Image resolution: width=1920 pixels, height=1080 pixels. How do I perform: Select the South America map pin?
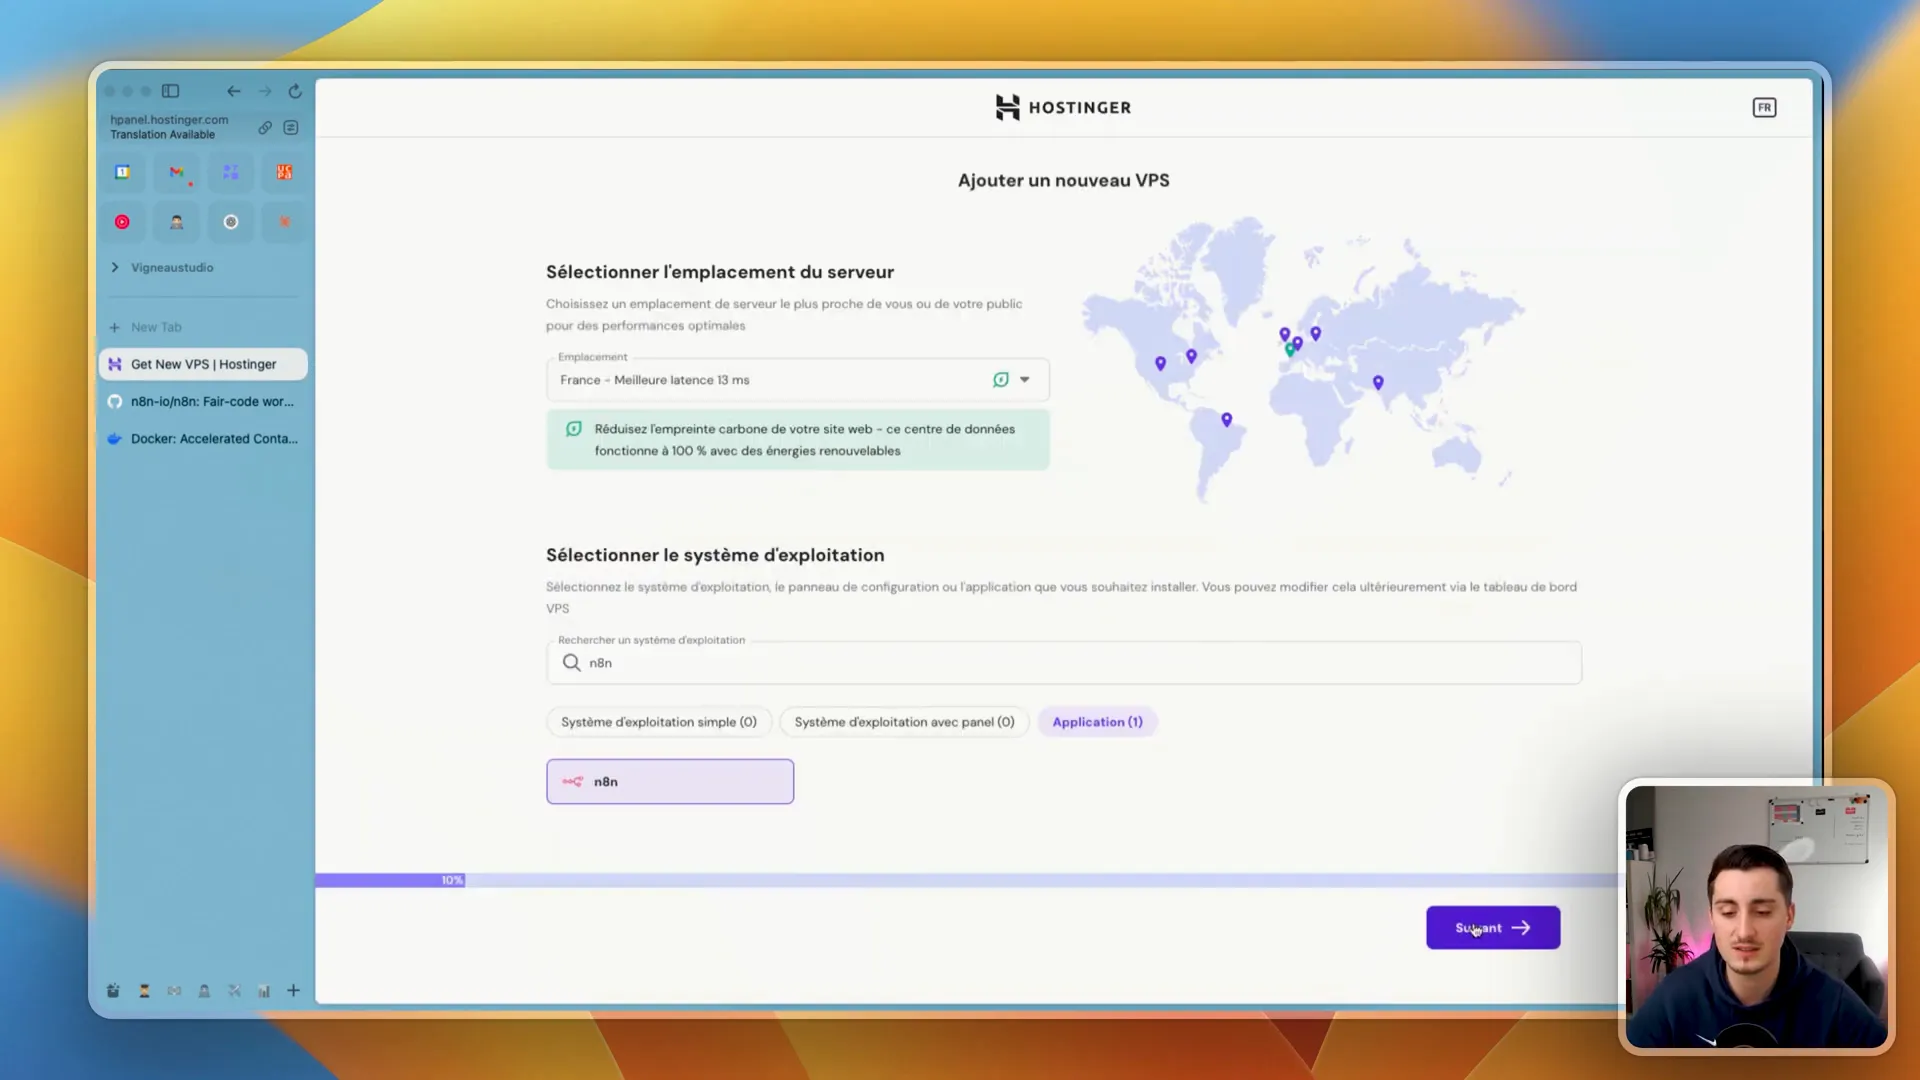[1226, 419]
